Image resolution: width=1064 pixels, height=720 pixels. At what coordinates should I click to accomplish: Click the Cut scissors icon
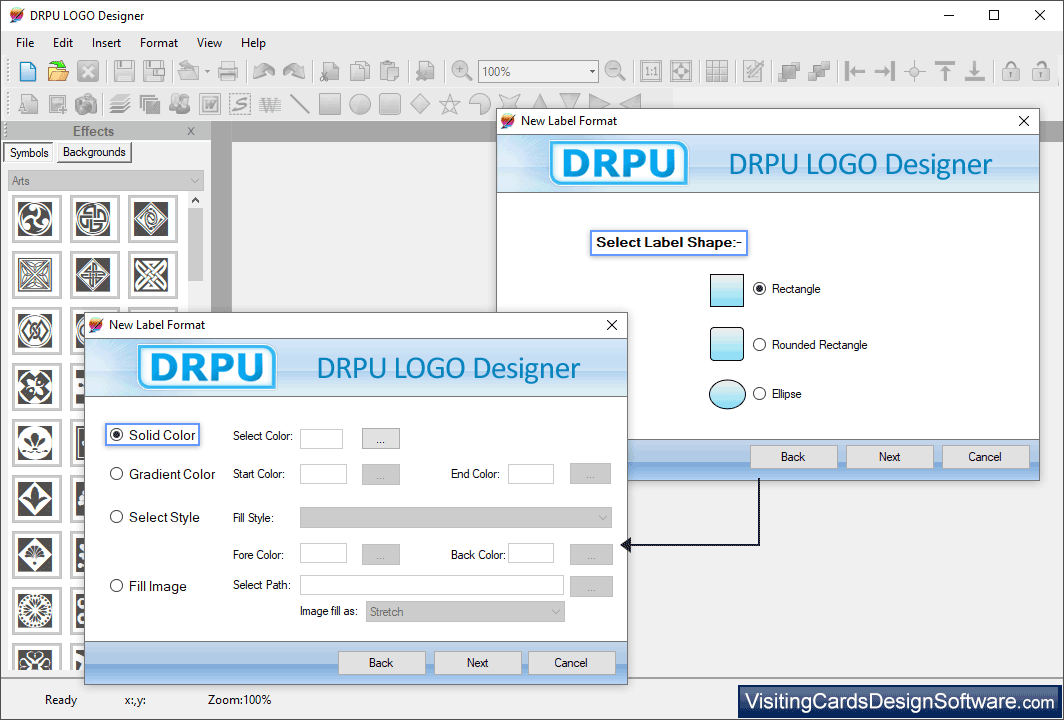[330, 71]
